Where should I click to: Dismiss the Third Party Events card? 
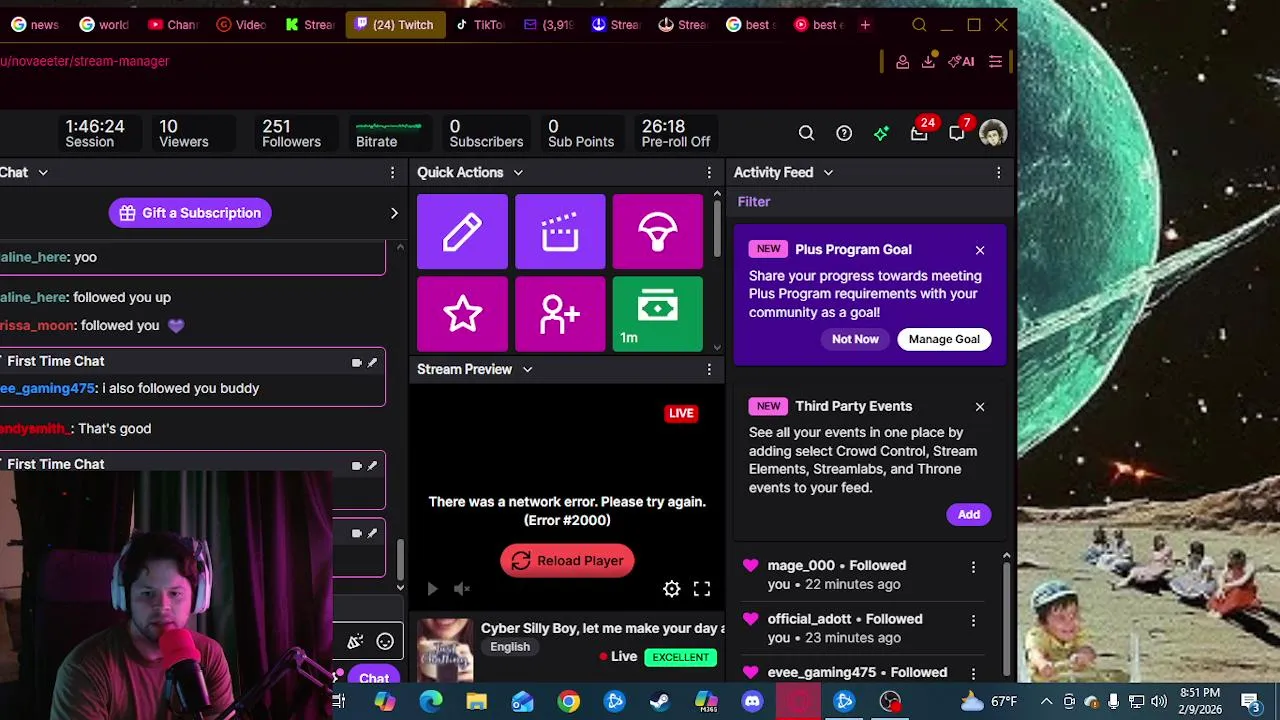click(980, 407)
